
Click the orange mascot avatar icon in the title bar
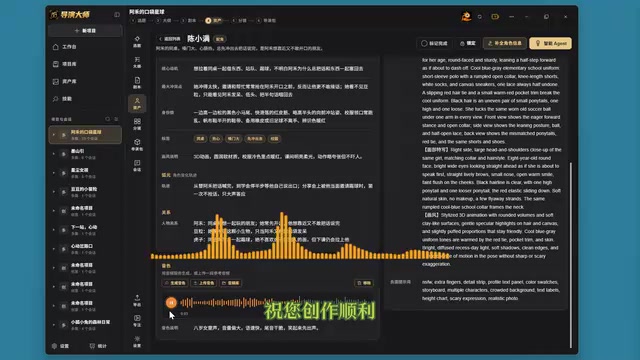pyautogui.click(x=466, y=17)
